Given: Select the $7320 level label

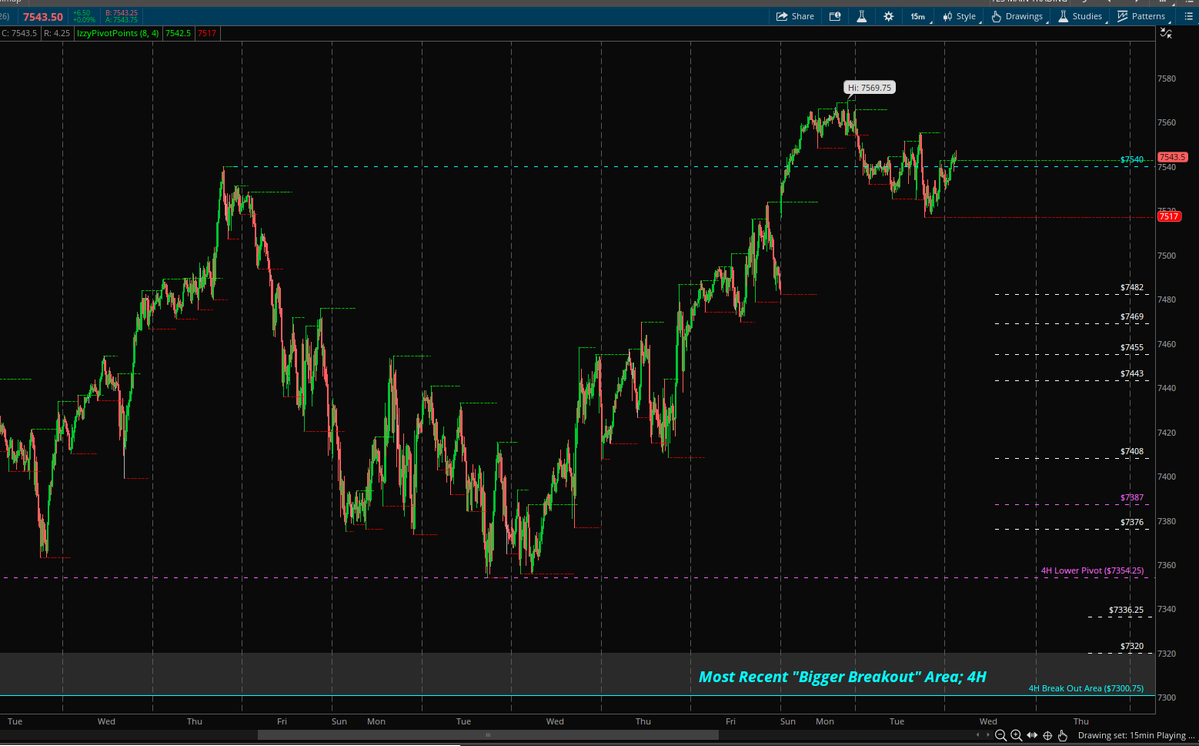Looking at the screenshot, I should [x=1132, y=646].
